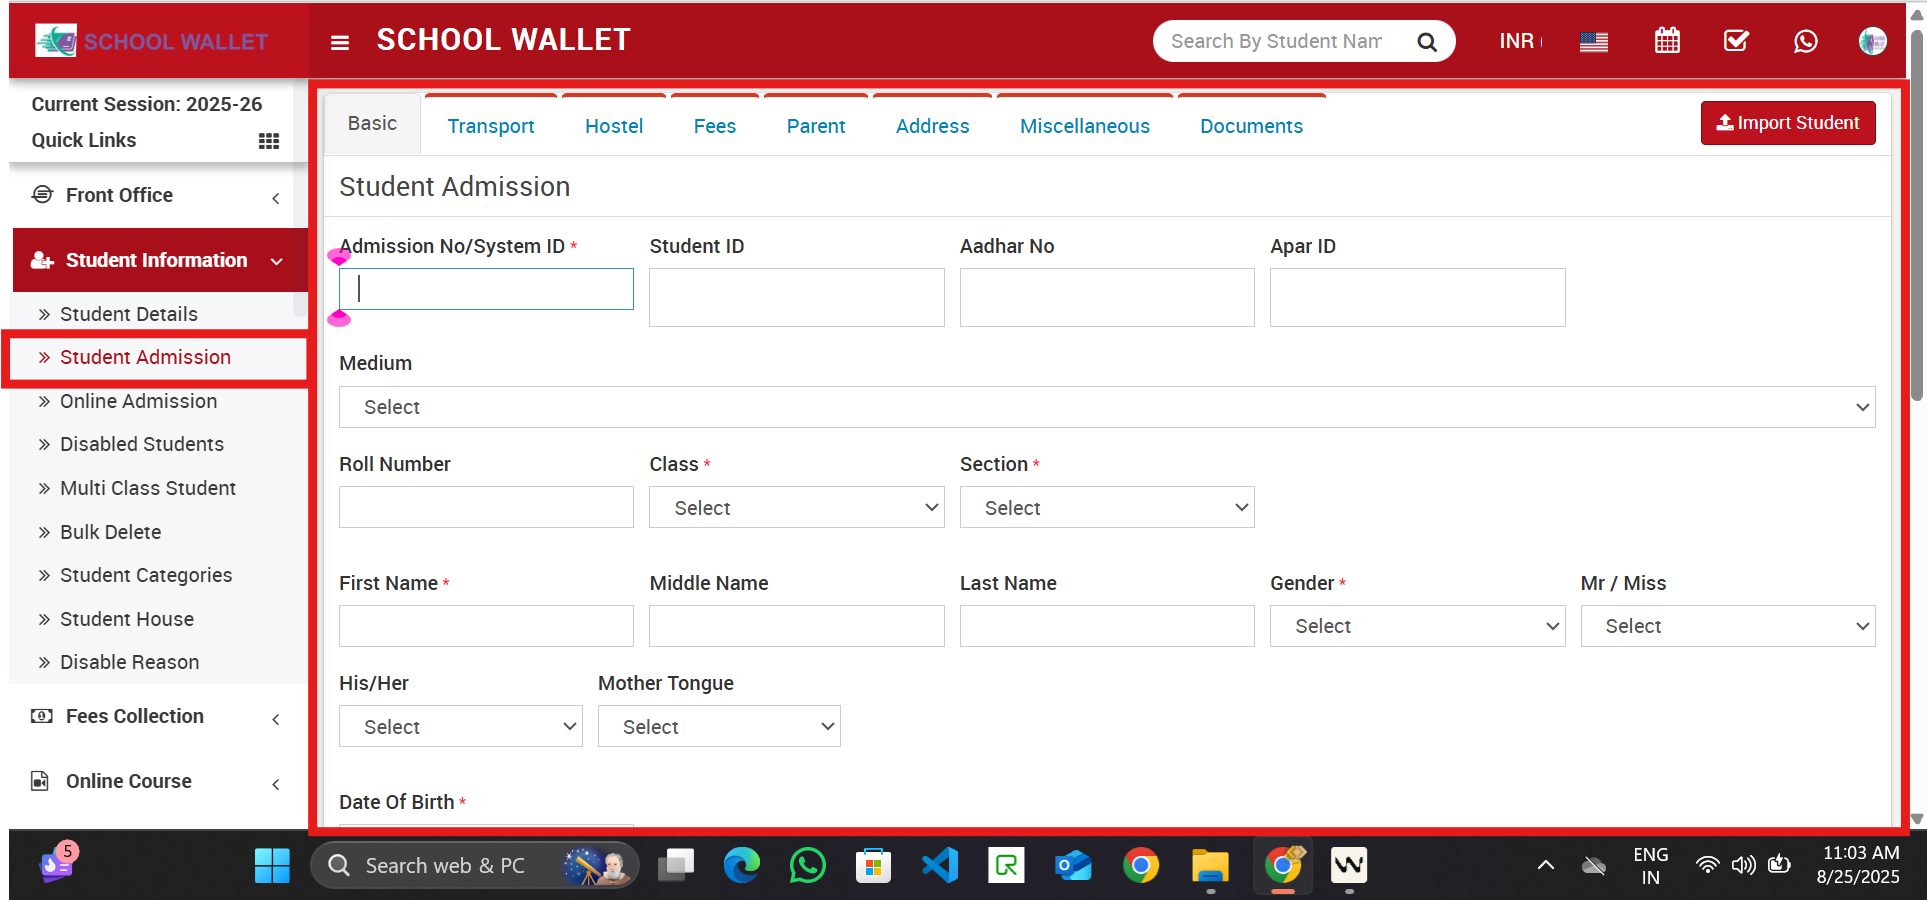The image size is (1927, 900).
Task: Open the Section dropdown
Action: click(x=1107, y=507)
